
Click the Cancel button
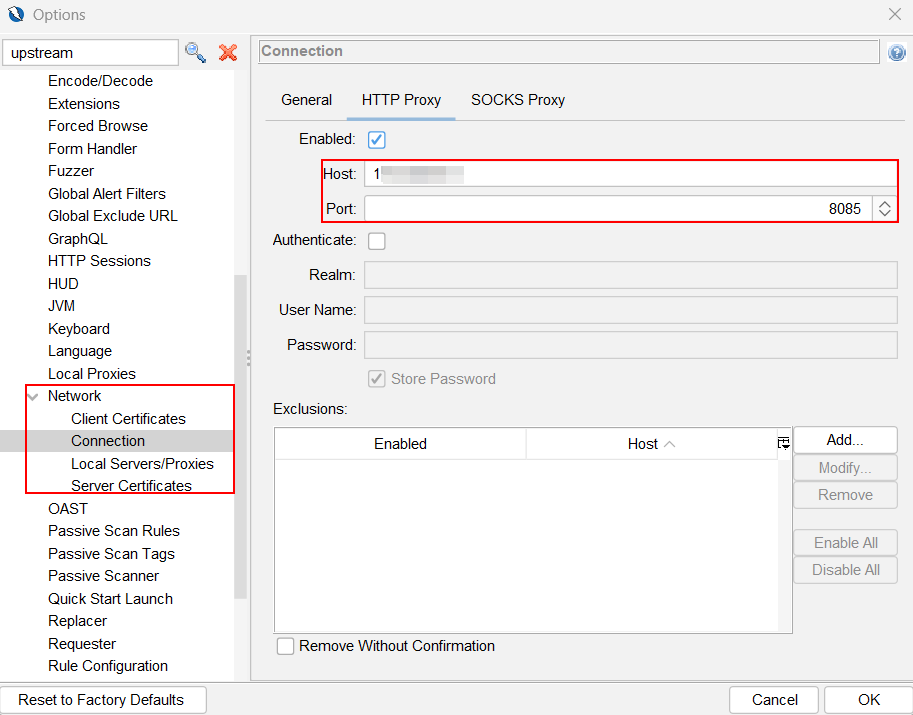[x=774, y=700]
